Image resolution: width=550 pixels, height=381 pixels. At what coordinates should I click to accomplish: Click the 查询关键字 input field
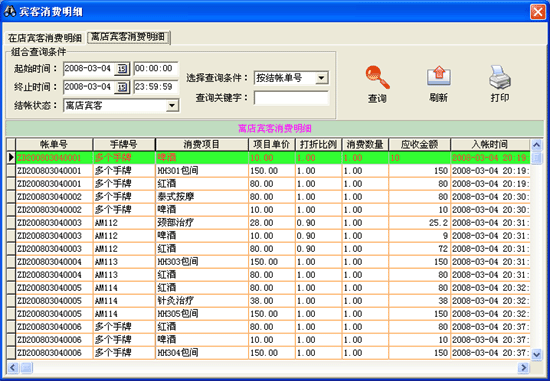click(x=291, y=98)
